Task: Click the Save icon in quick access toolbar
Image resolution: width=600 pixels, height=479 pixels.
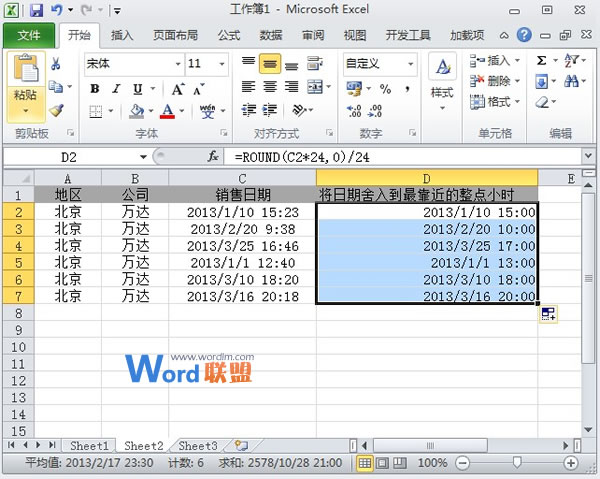Action: [x=36, y=11]
